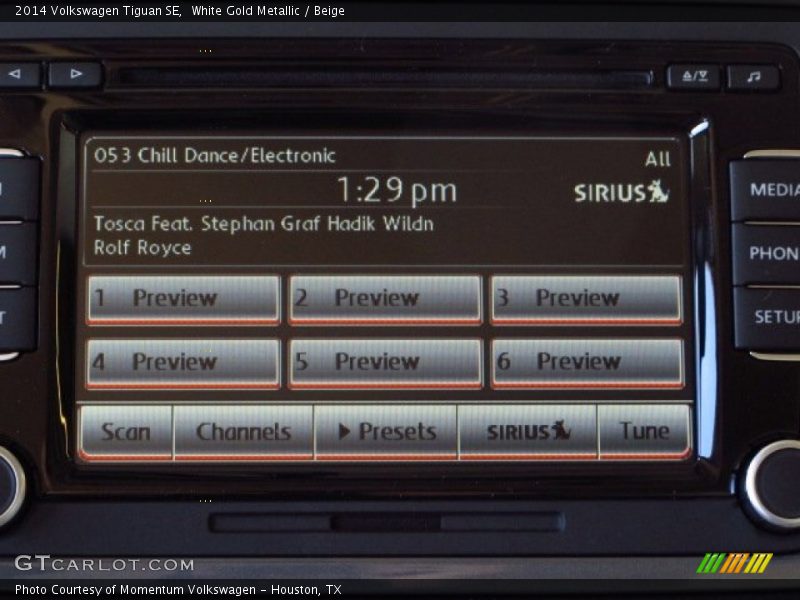This screenshot has height=600, width=800.
Task: Select preset 4 Preview
Action: coord(184,364)
